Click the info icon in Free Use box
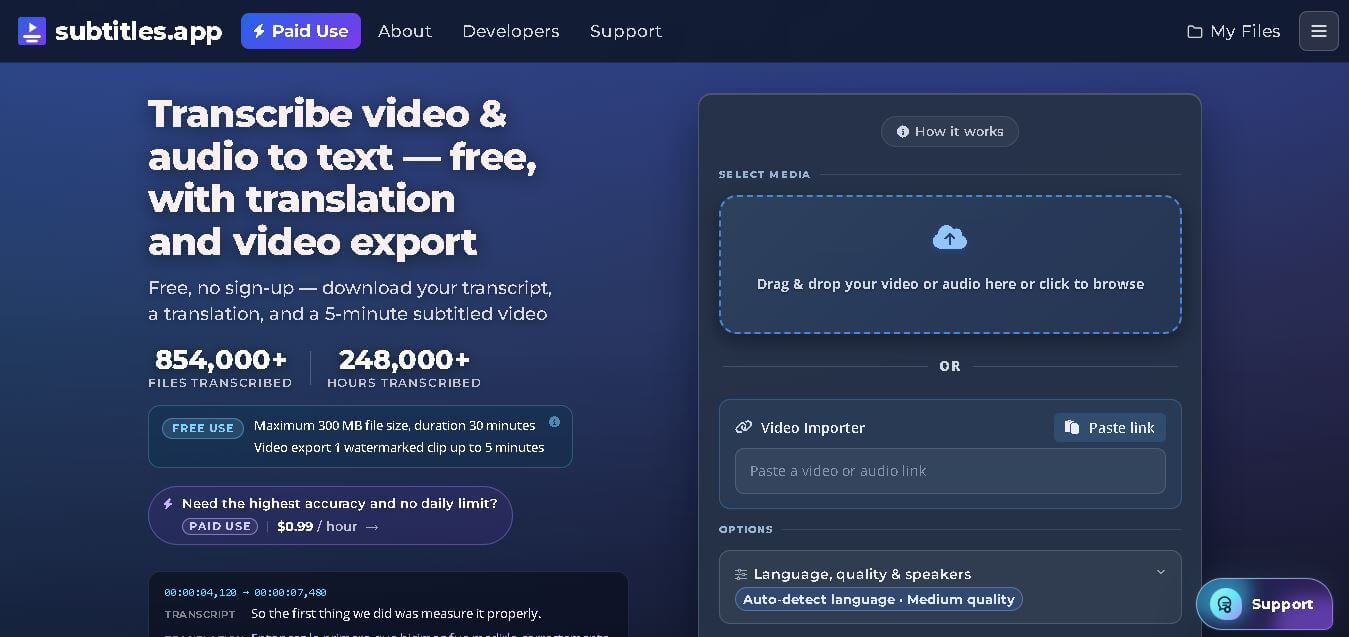This screenshot has width=1349, height=637. (x=554, y=422)
